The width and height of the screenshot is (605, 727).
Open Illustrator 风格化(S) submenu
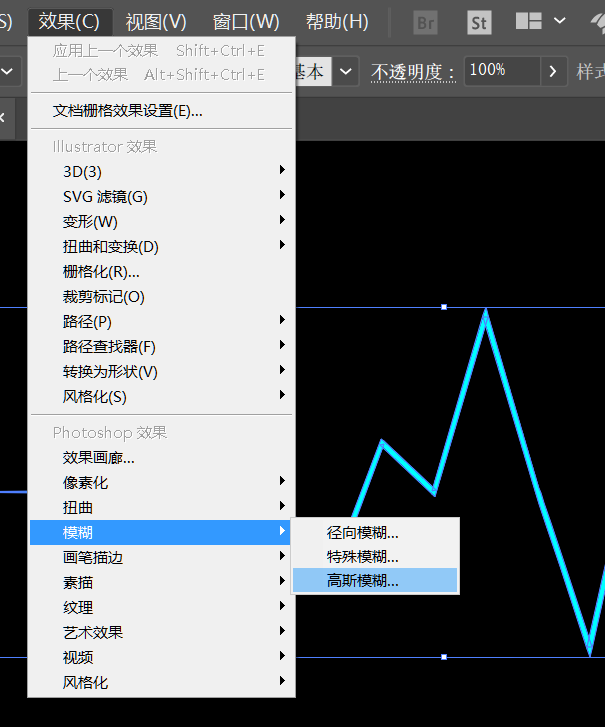(161, 397)
